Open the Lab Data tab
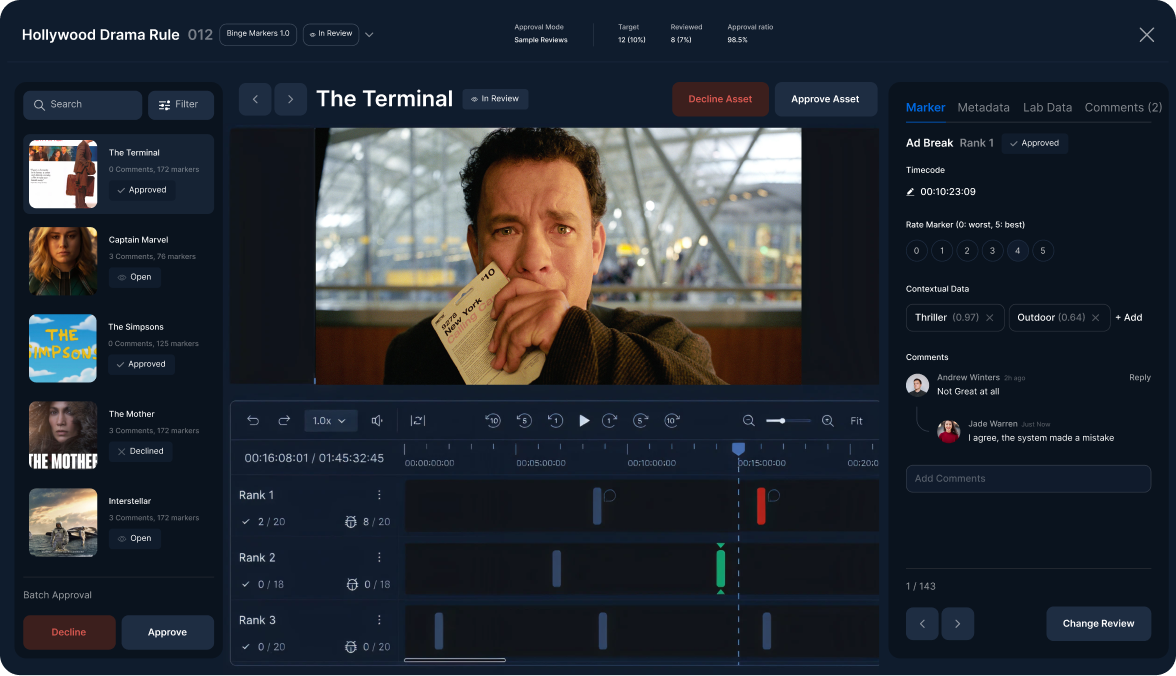Screen dimensions: 1176x676 pos(1047,108)
